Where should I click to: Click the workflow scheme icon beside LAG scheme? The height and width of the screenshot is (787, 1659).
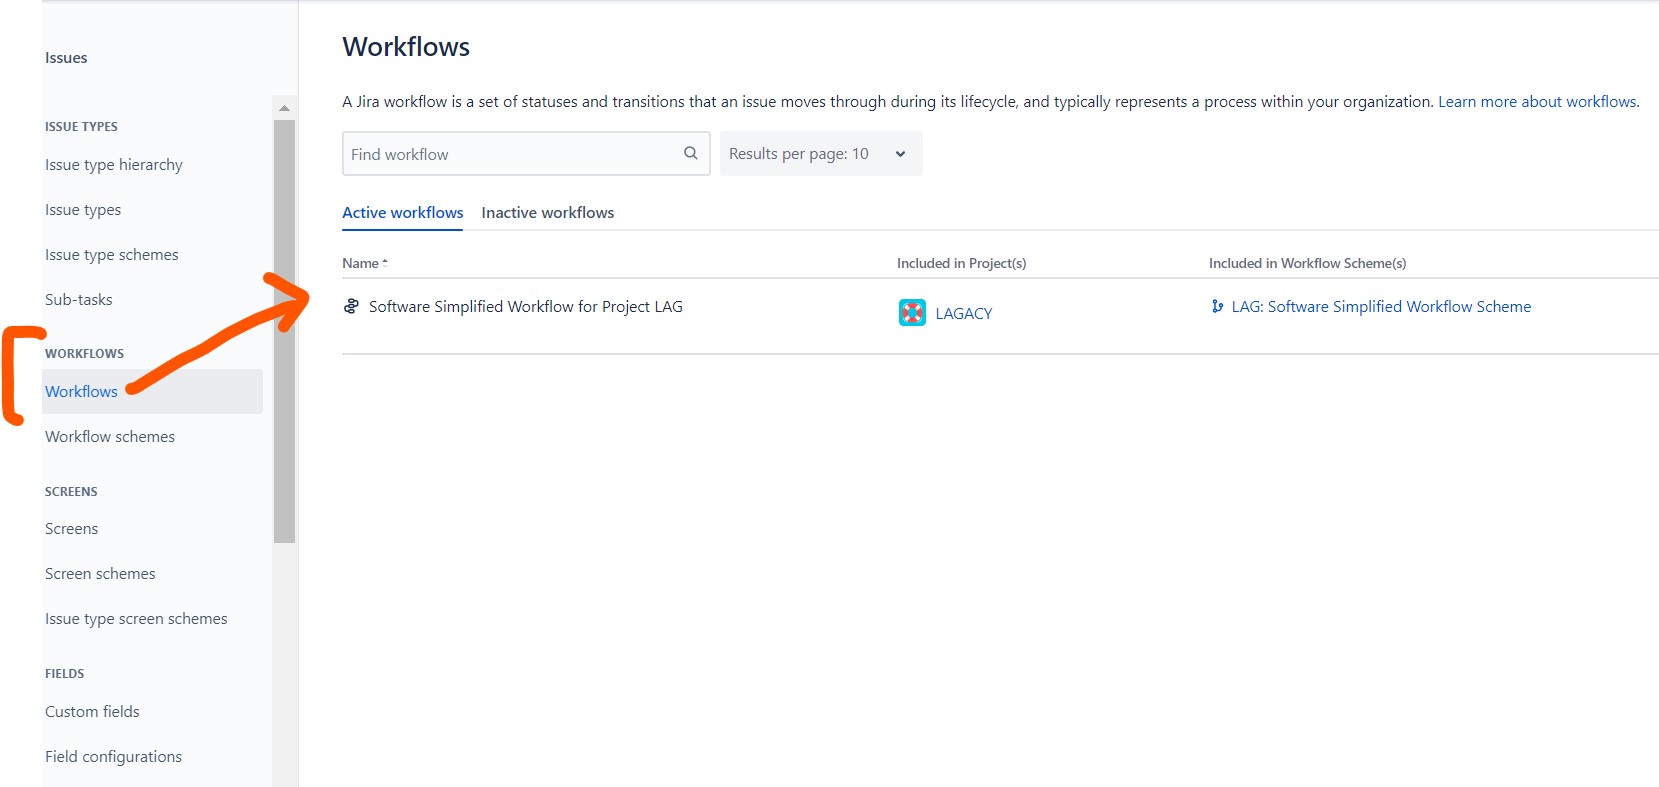1217,306
